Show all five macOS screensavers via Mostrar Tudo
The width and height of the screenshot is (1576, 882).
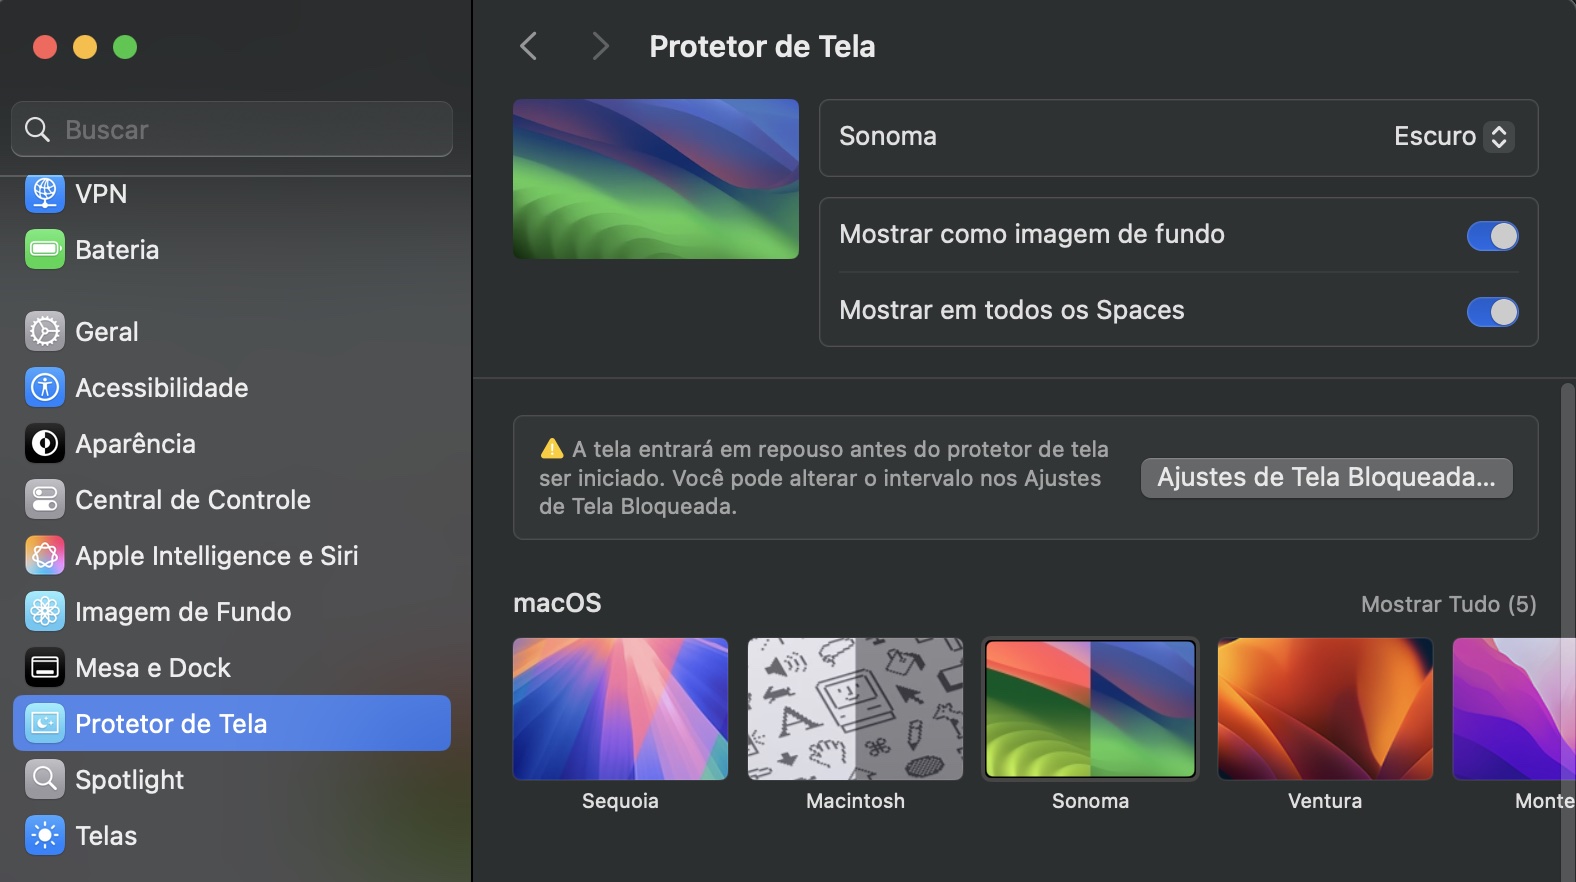coord(1449,603)
